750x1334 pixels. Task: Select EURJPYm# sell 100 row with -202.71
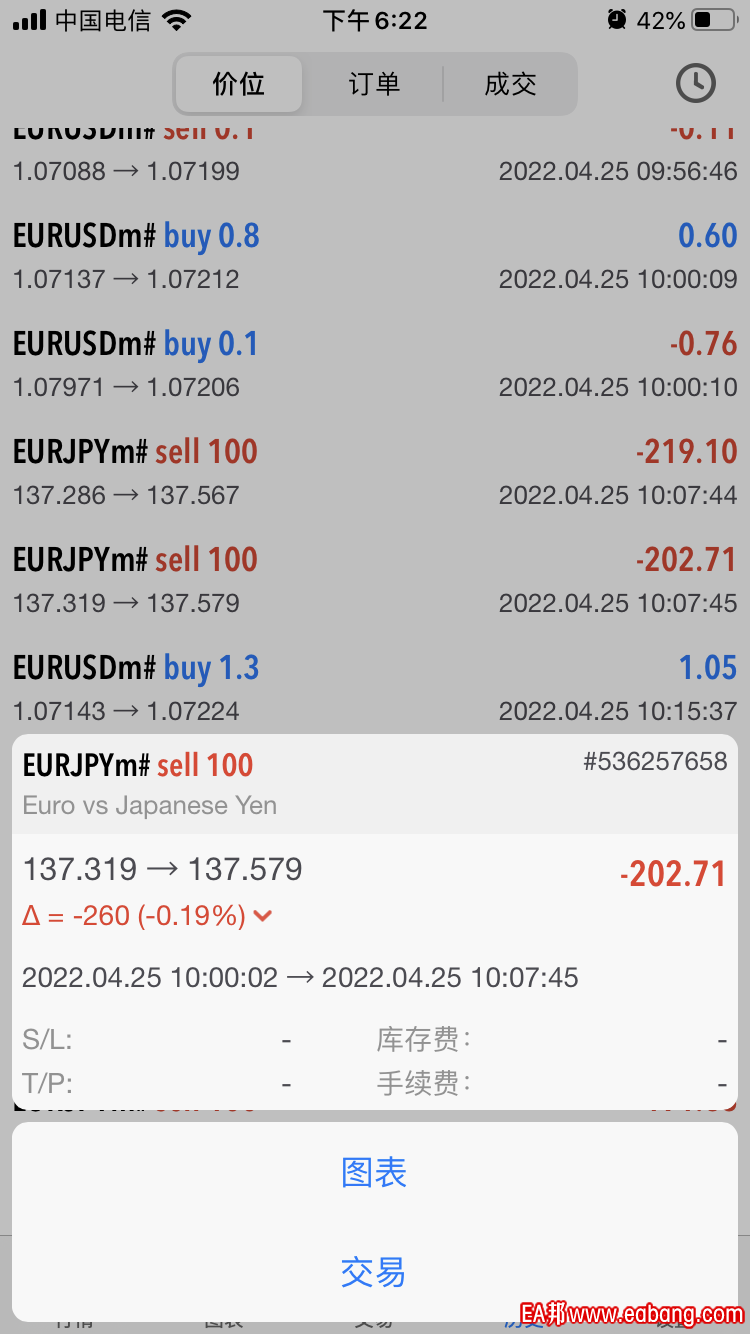(375, 580)
